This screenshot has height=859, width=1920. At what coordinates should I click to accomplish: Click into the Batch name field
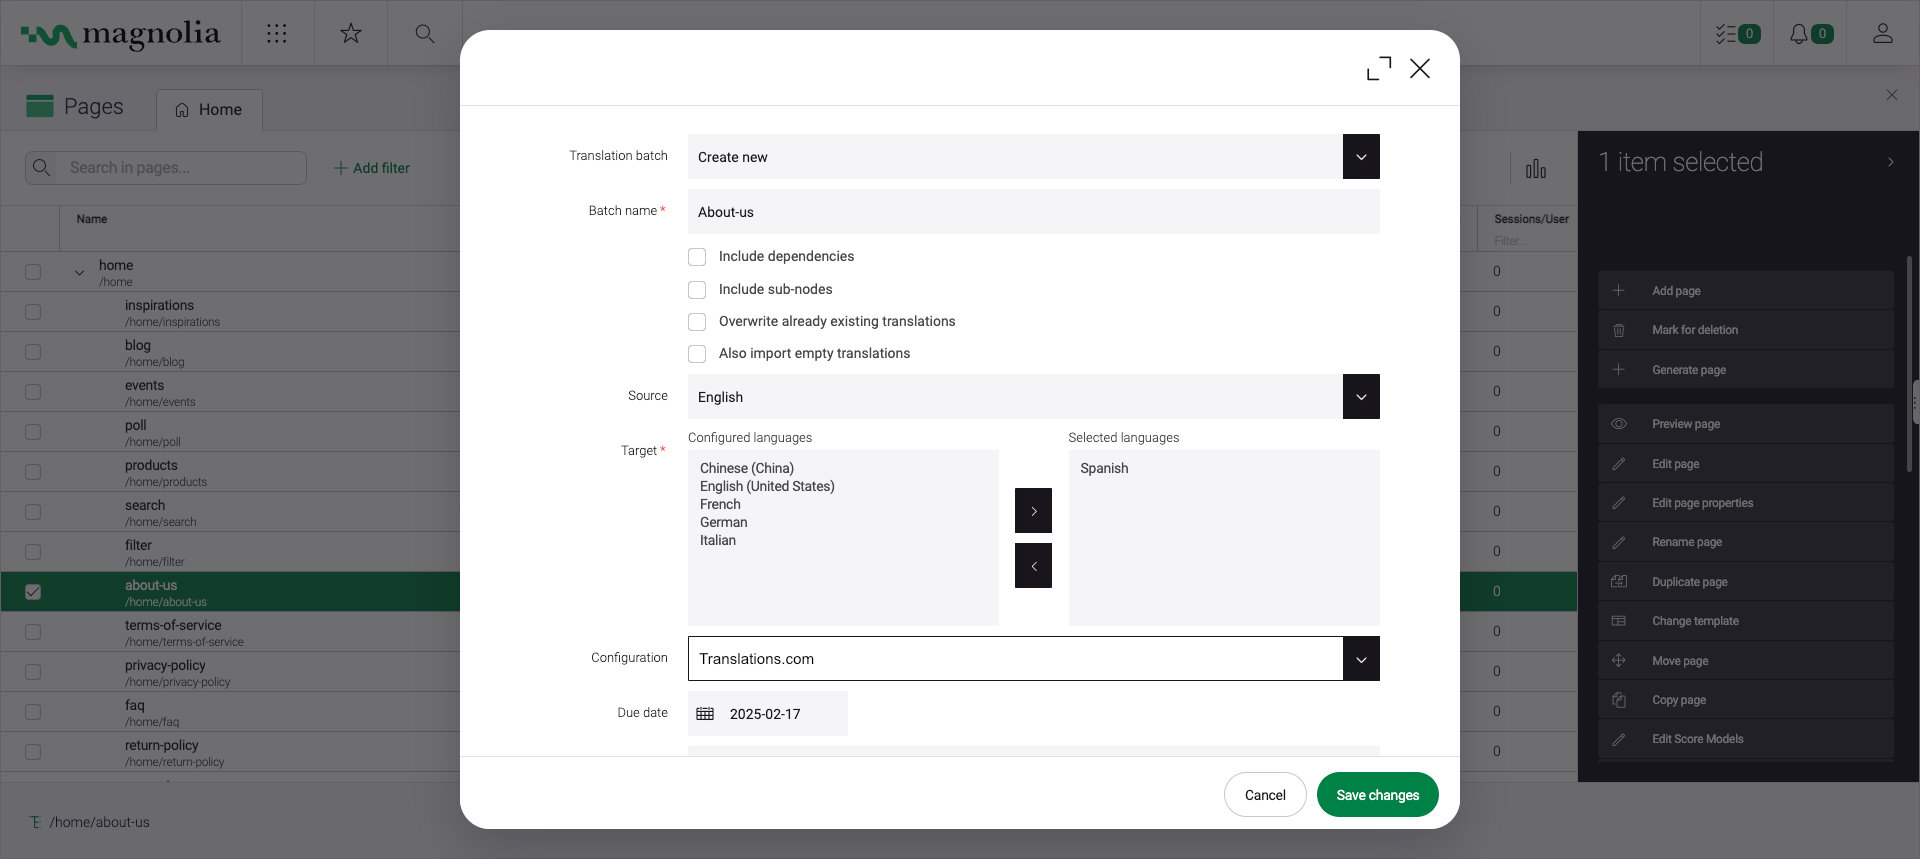1033,212
